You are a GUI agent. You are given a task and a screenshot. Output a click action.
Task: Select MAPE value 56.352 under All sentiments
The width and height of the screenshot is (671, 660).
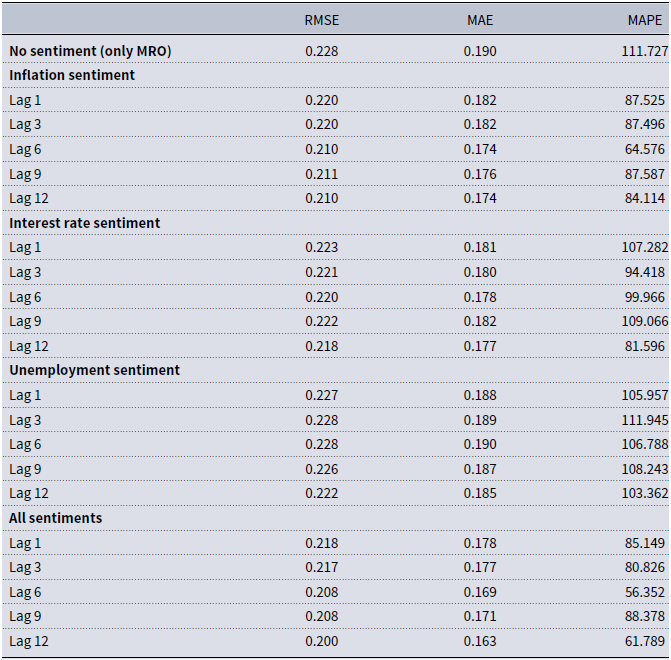click(644, 592)
